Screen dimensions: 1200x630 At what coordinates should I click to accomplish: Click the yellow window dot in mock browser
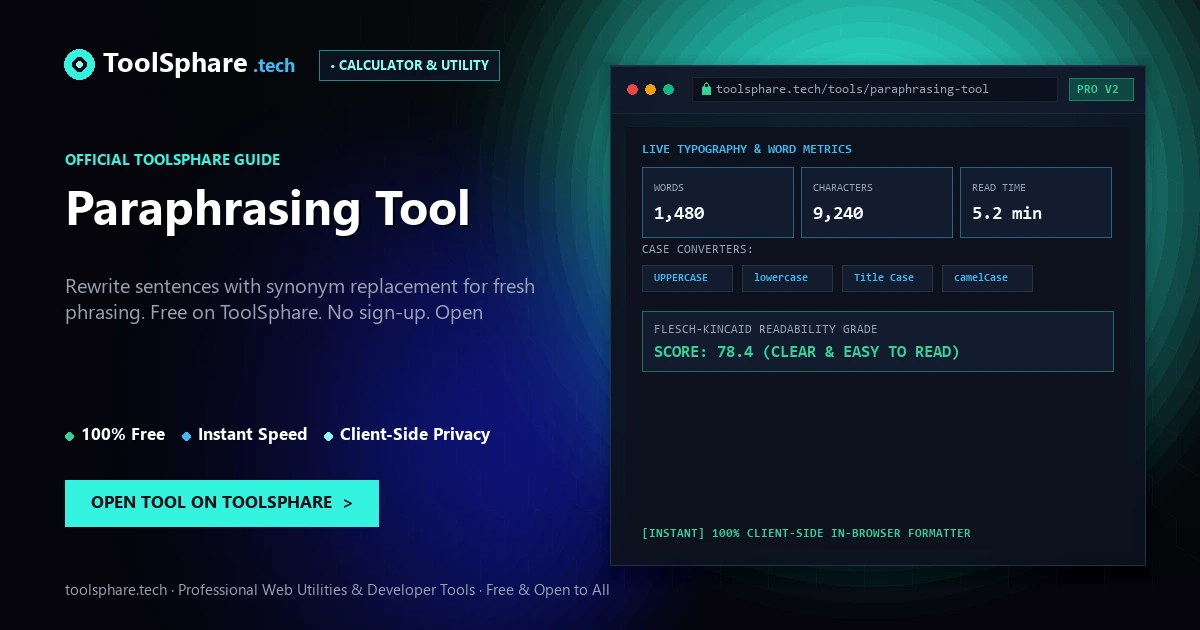click(650, 90)
